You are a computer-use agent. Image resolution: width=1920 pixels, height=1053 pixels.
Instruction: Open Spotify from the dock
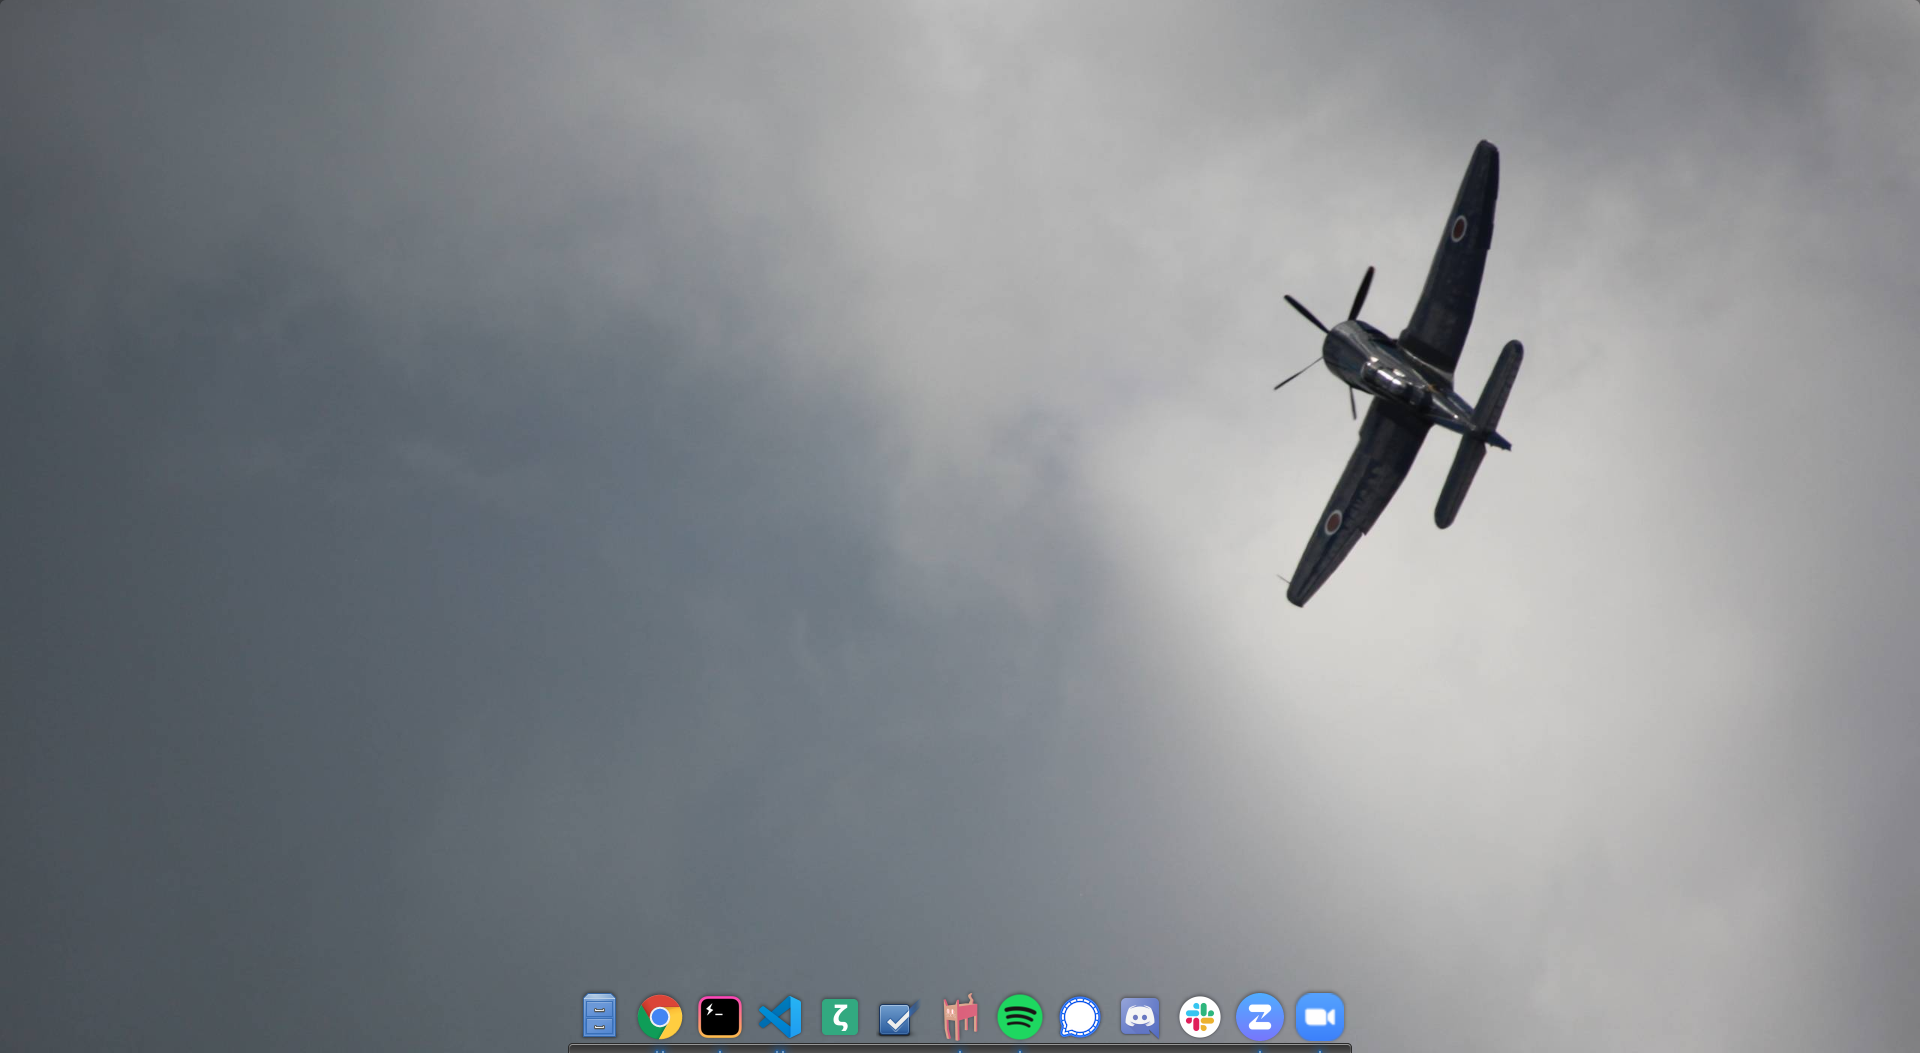tap(1020, 1018)
